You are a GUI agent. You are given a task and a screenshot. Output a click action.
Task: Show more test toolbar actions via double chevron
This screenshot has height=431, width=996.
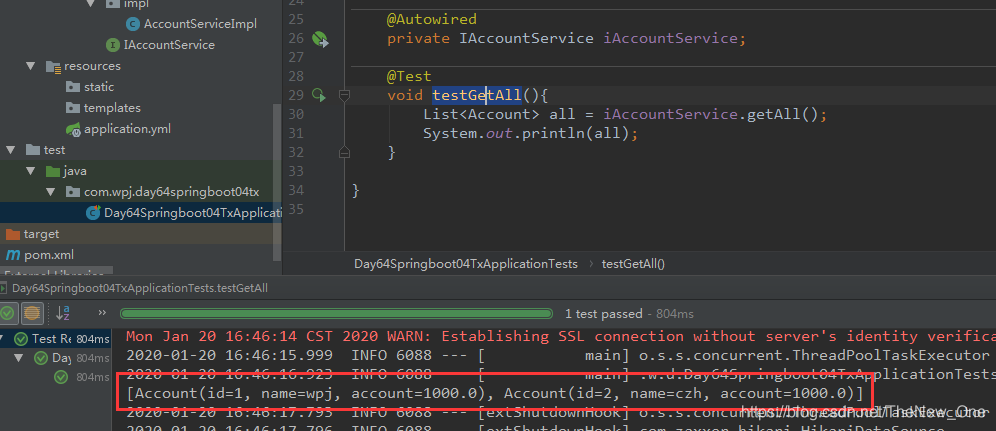[x=102, y=312]
